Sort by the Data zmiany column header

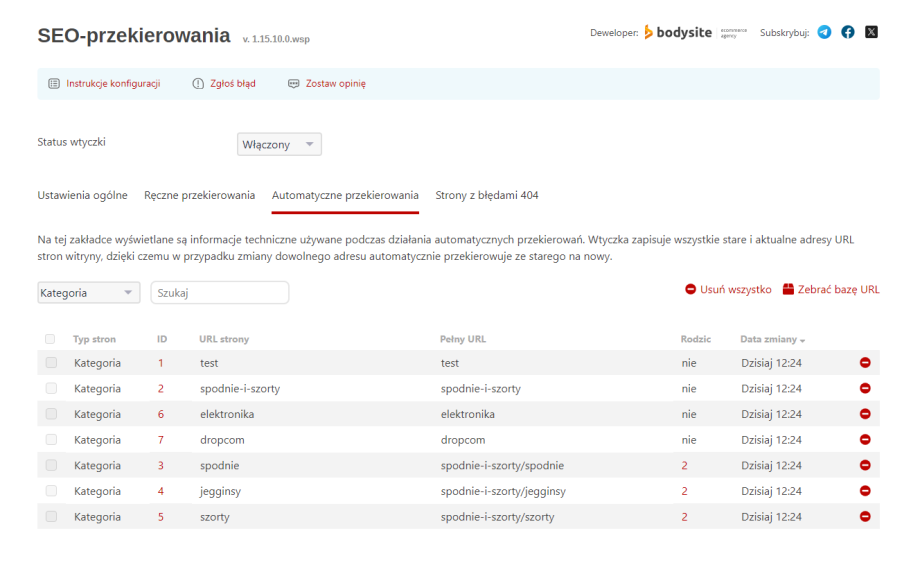772,339
